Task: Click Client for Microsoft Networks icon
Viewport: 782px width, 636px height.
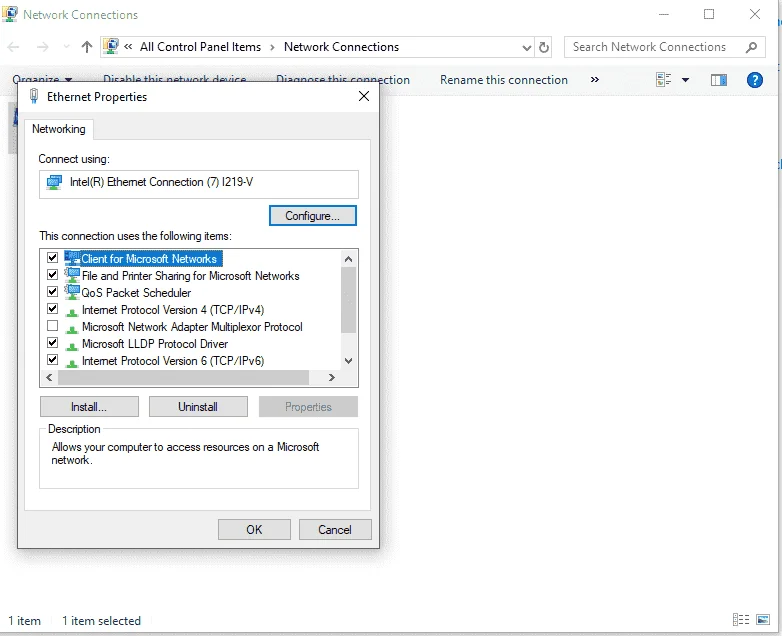Action: [72, 258]
